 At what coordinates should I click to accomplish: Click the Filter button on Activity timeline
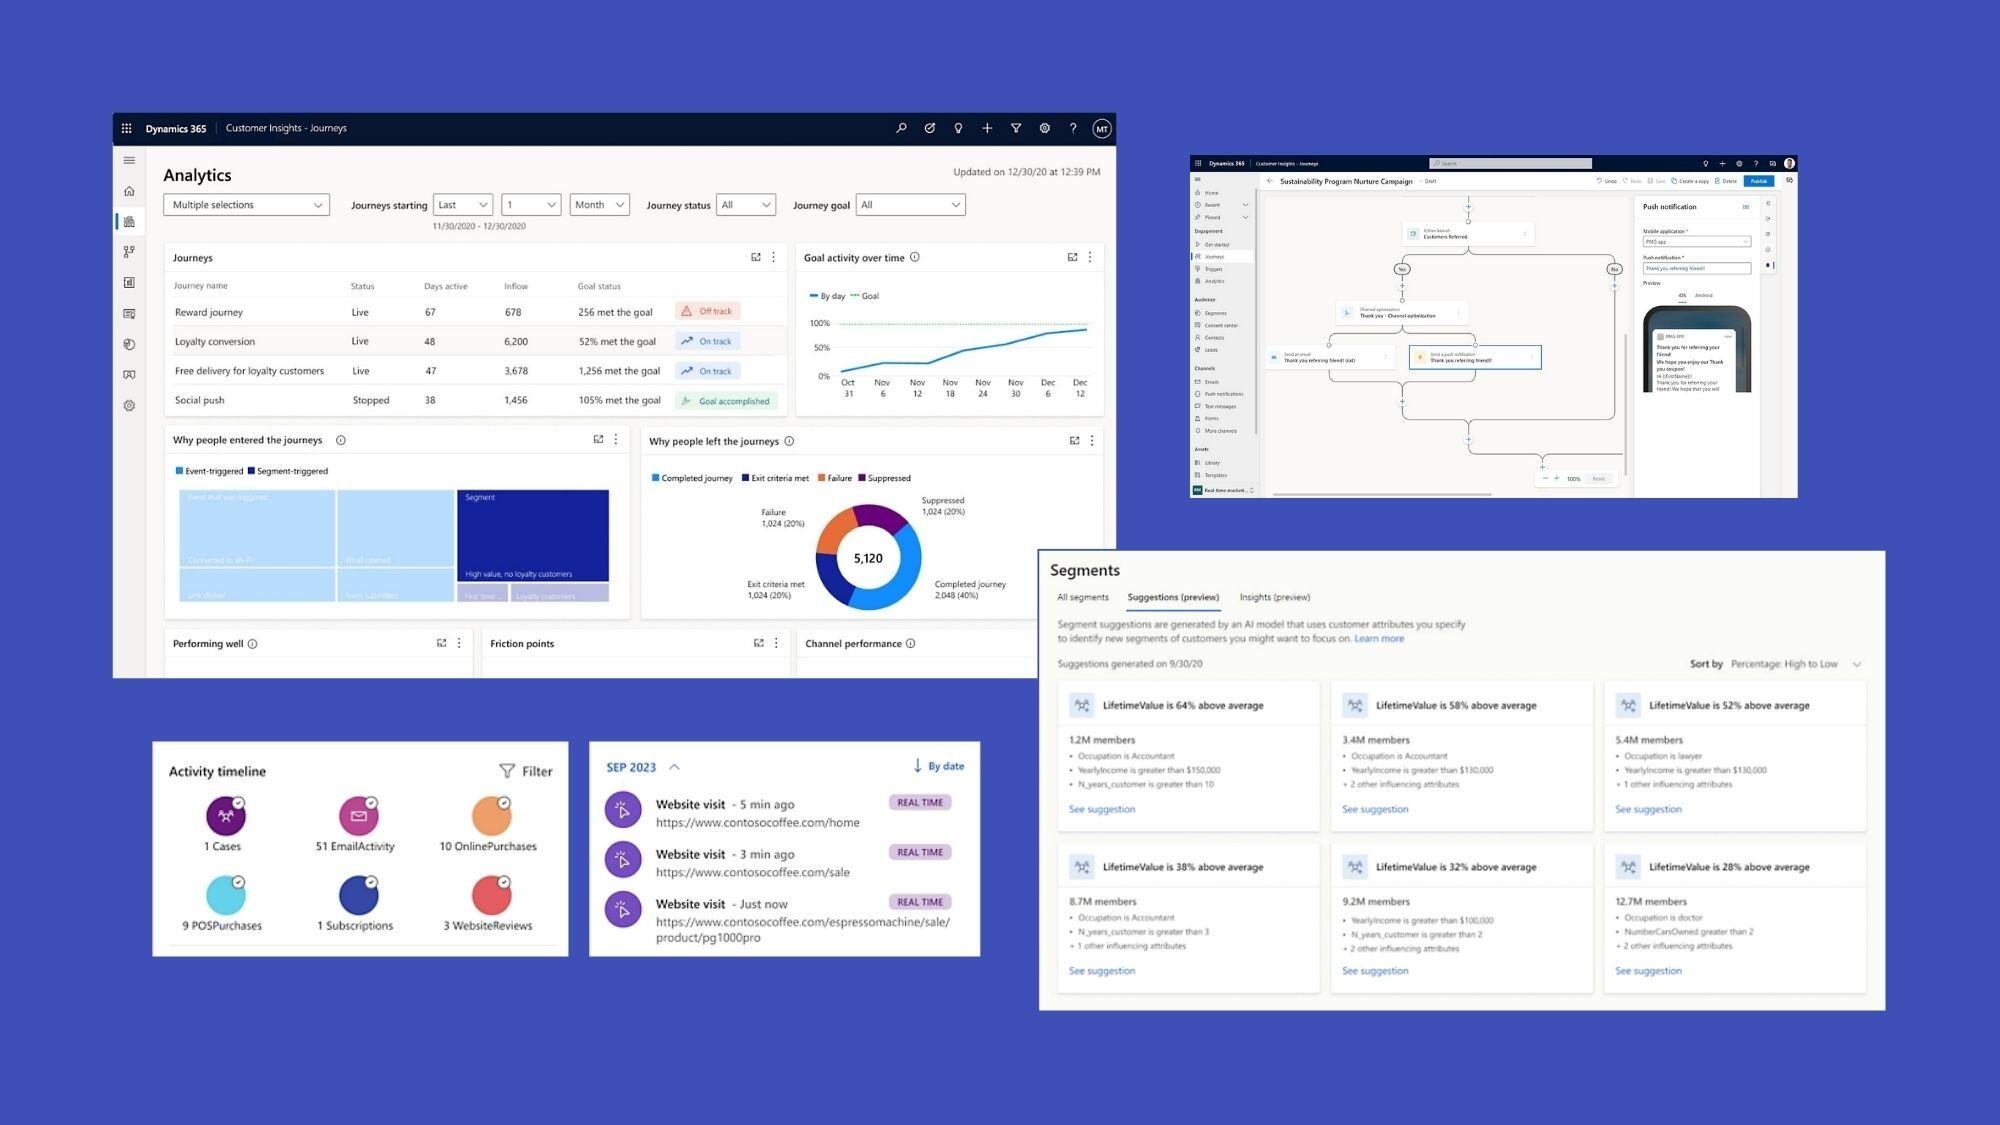click(526, 771)
